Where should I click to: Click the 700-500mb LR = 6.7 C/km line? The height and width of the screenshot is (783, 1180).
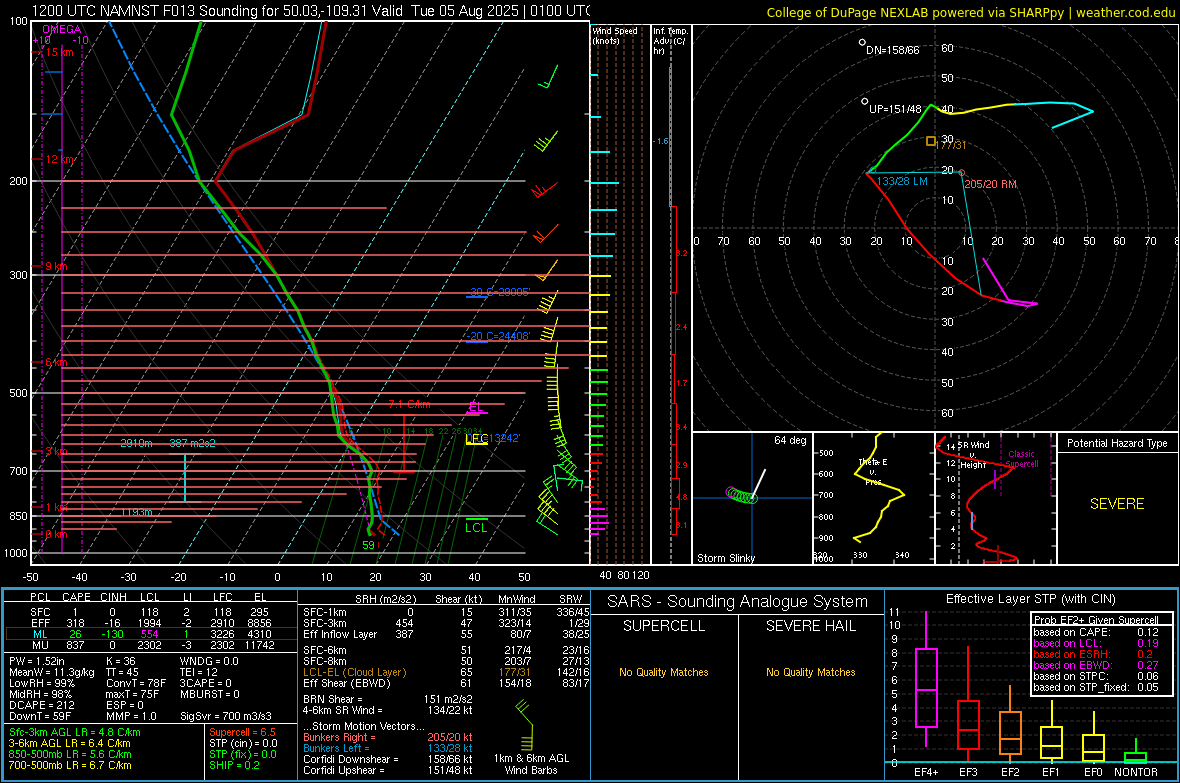[x=70, y=765]
